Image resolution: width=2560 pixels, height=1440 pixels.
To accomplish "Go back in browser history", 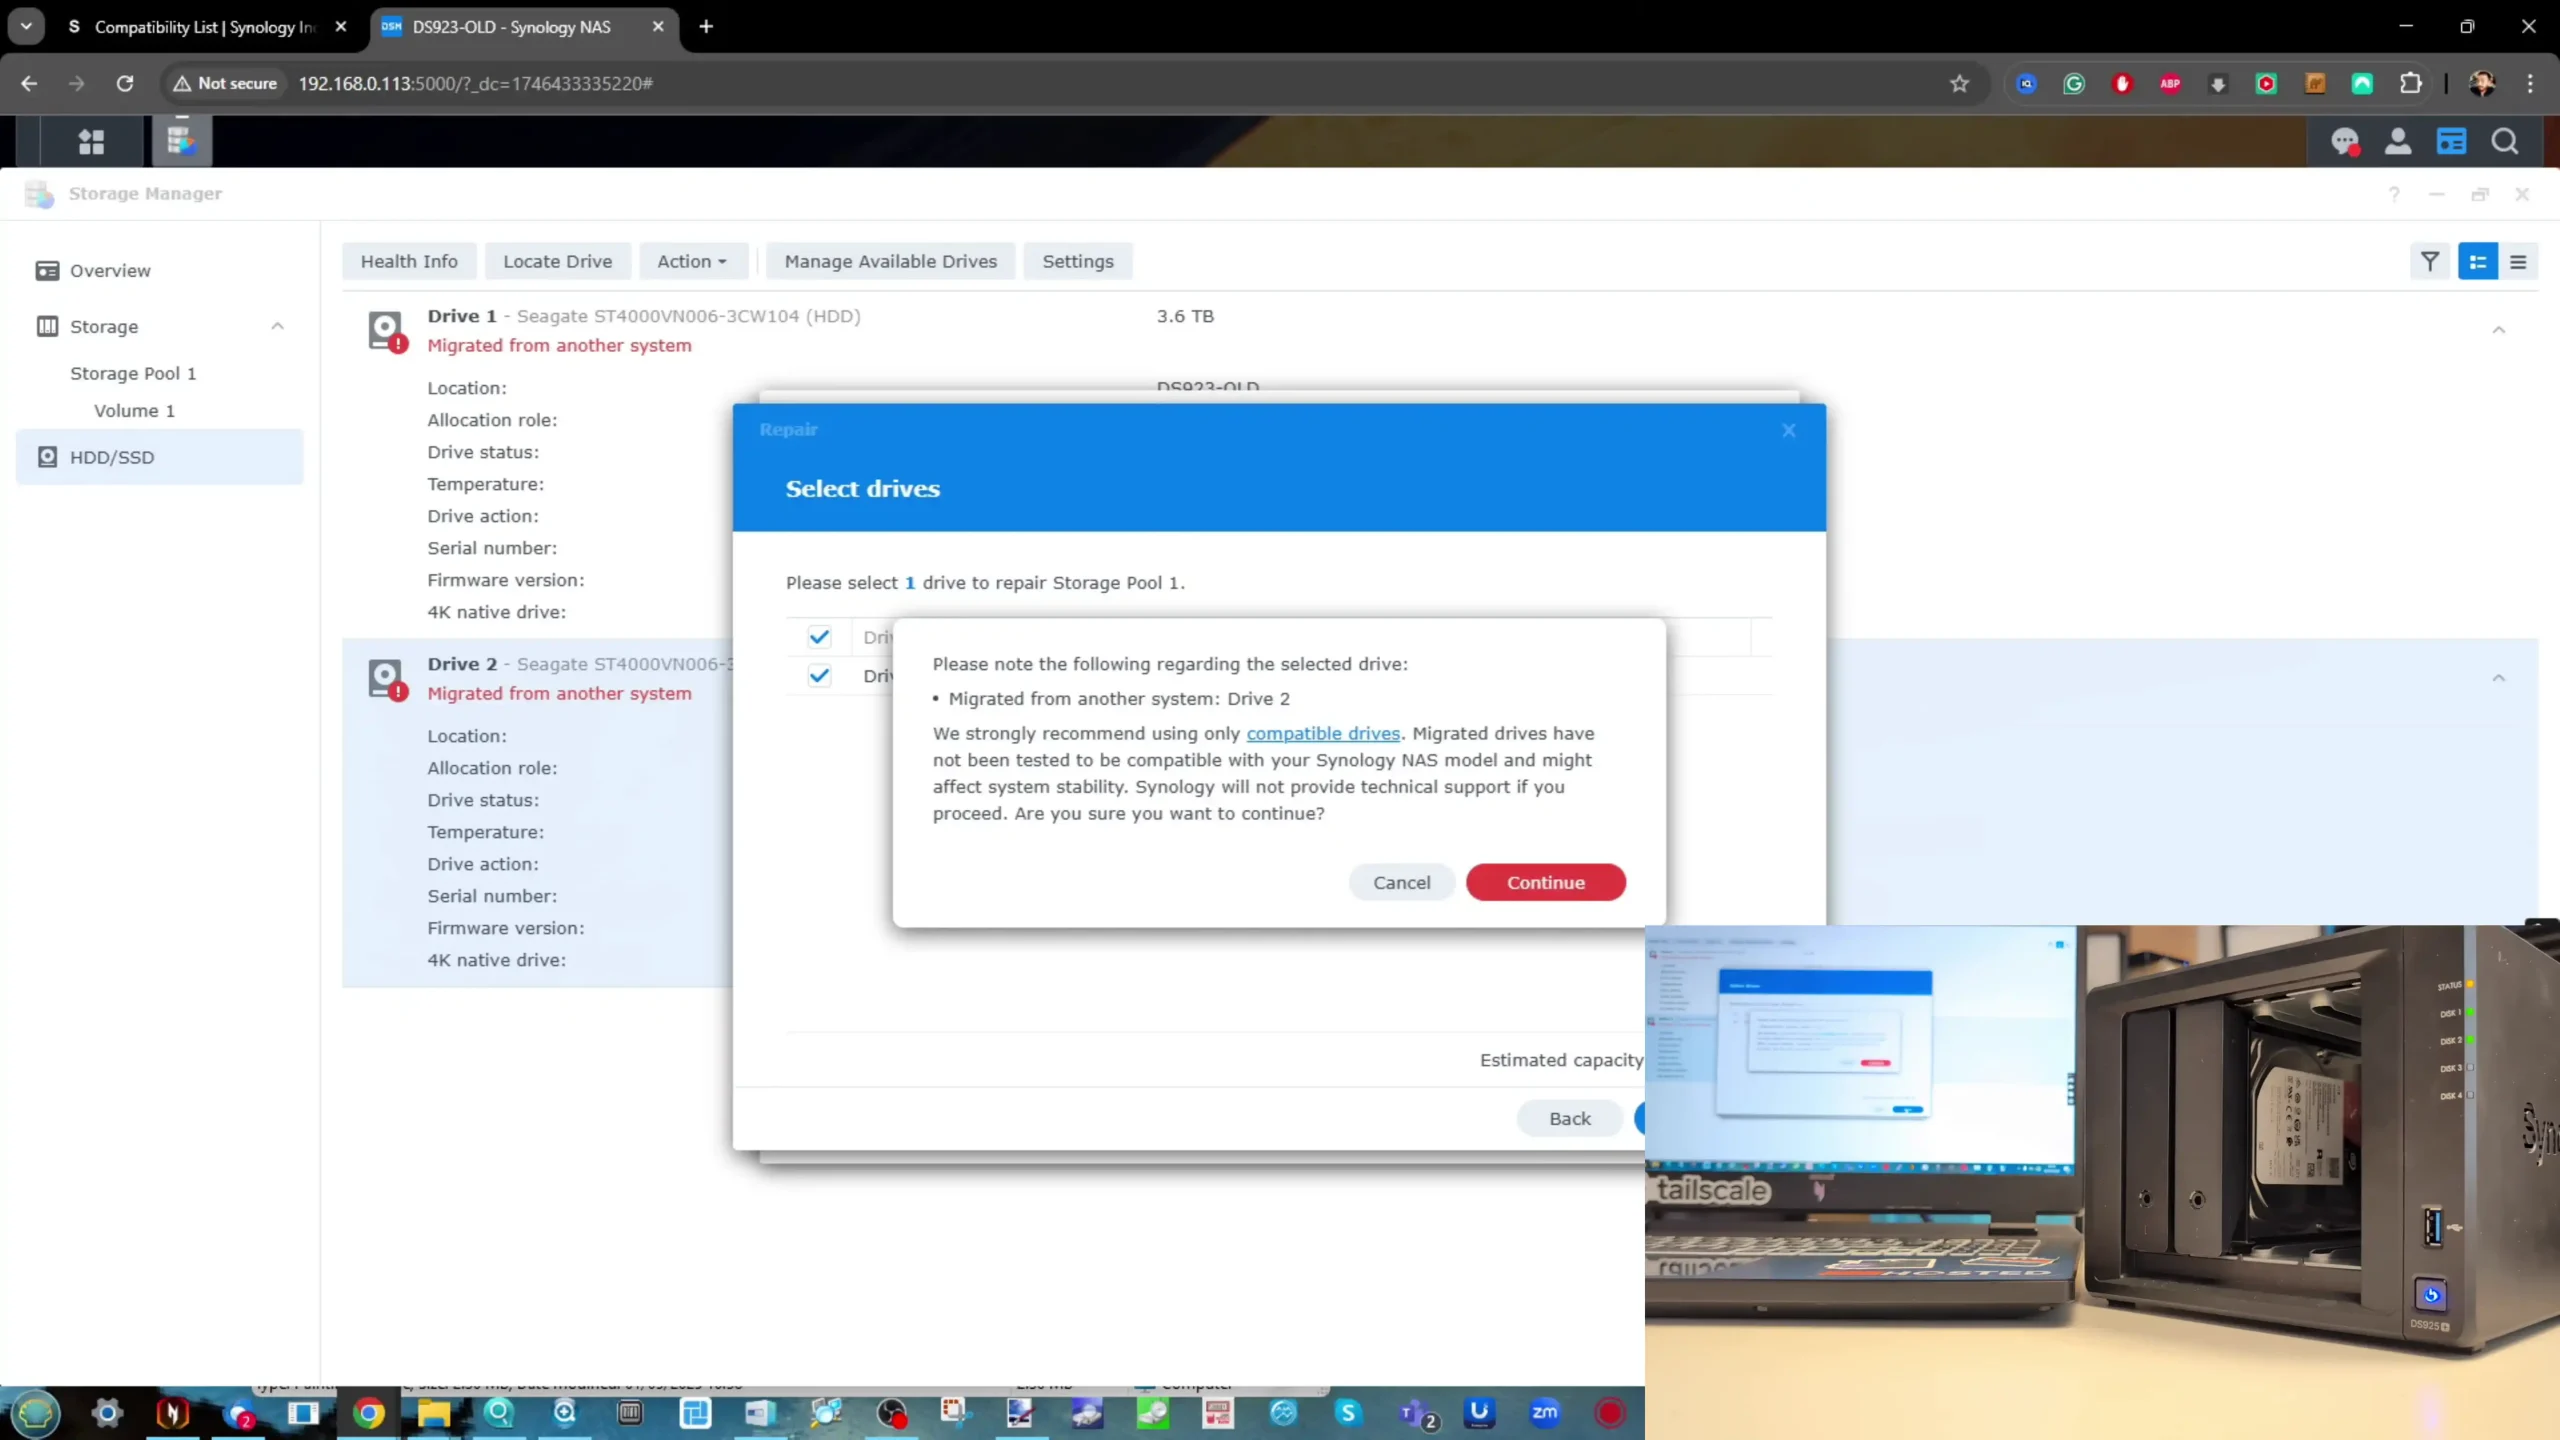I will coord(29,84).
